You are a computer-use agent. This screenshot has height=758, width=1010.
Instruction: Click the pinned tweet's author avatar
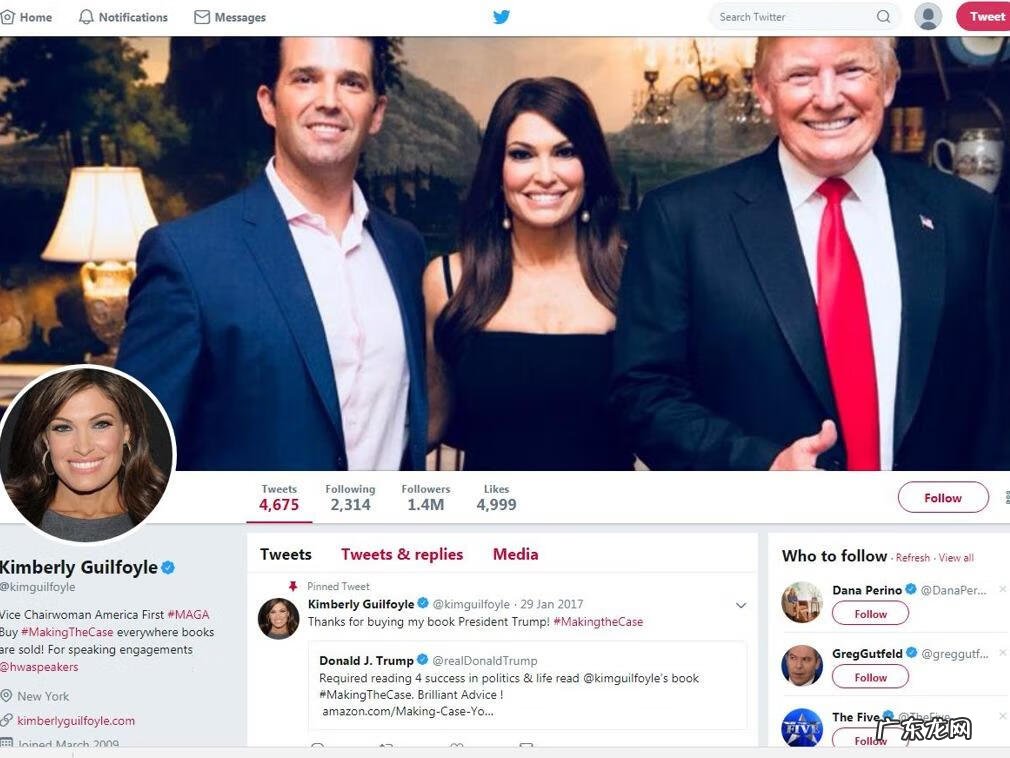pos(278,618)
